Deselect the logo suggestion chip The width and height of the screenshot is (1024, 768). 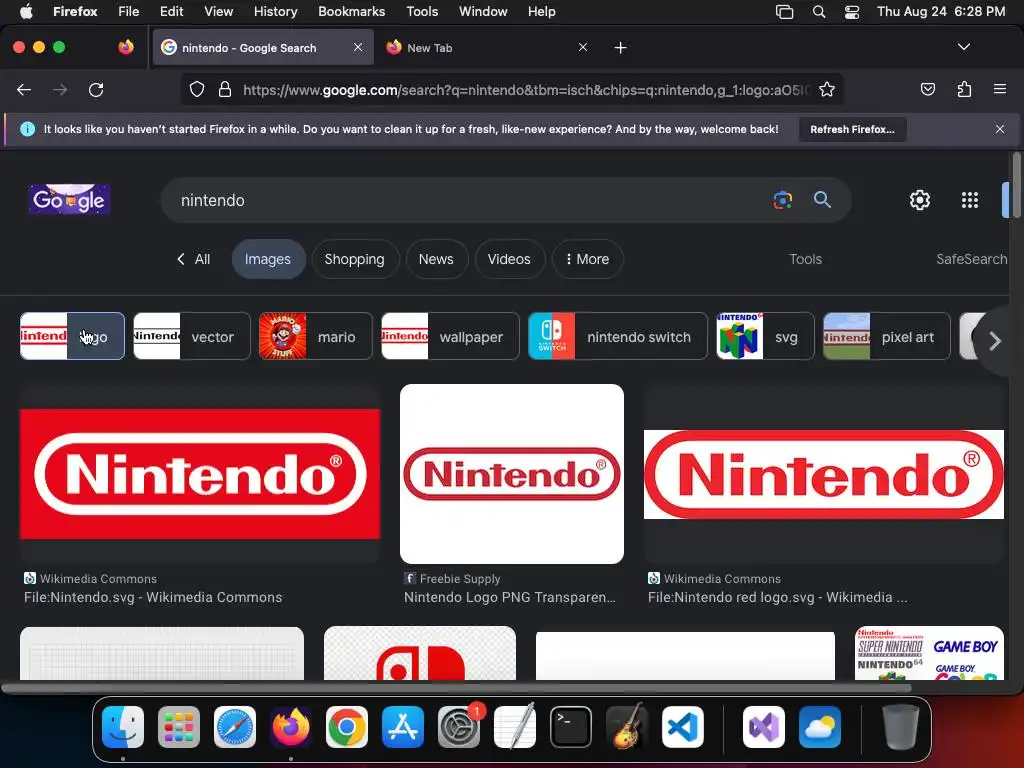click(72, 336)
